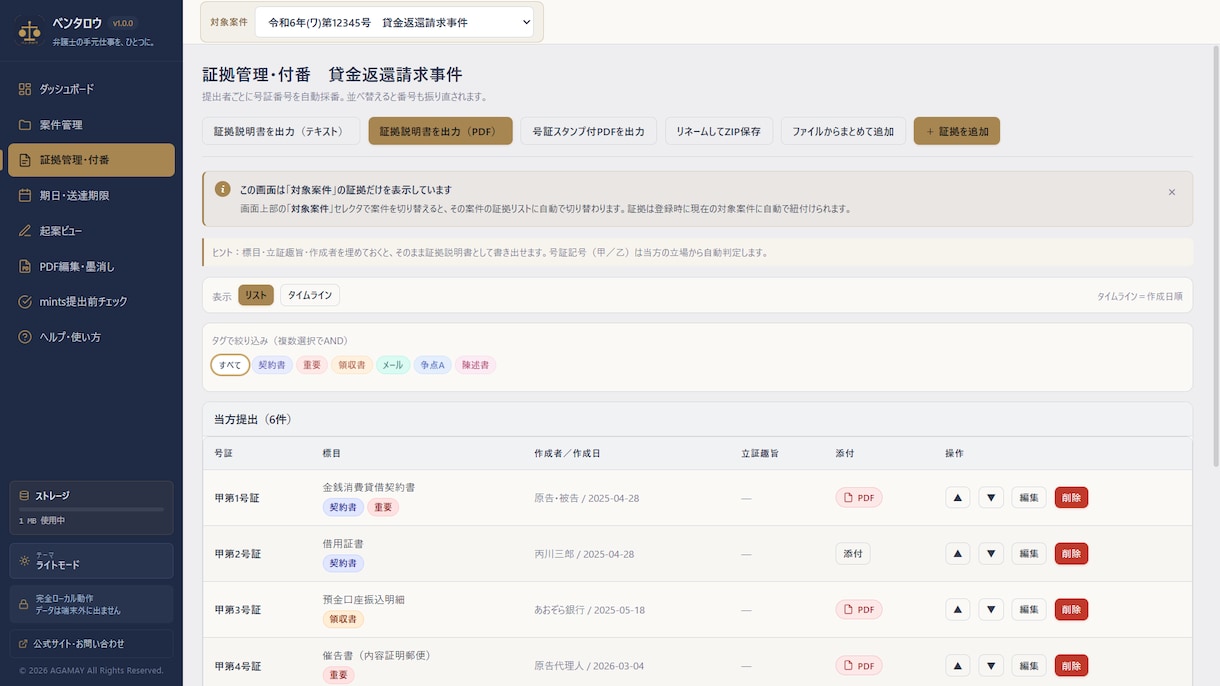
Task: Click リネームしてZIP保存 button
Action: (x=718, y=131)
